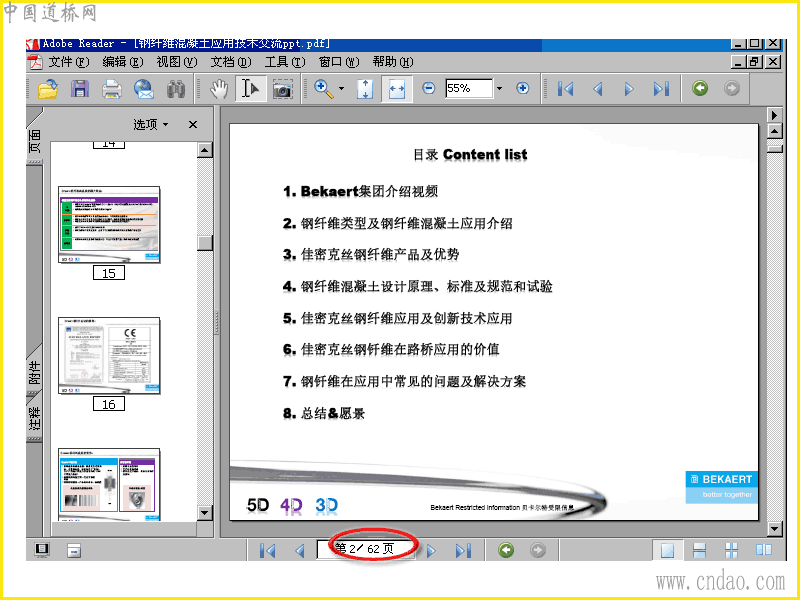Close the pages panel with the X
The height and width of the screenshot is (600, 800).
coord(193,124)
